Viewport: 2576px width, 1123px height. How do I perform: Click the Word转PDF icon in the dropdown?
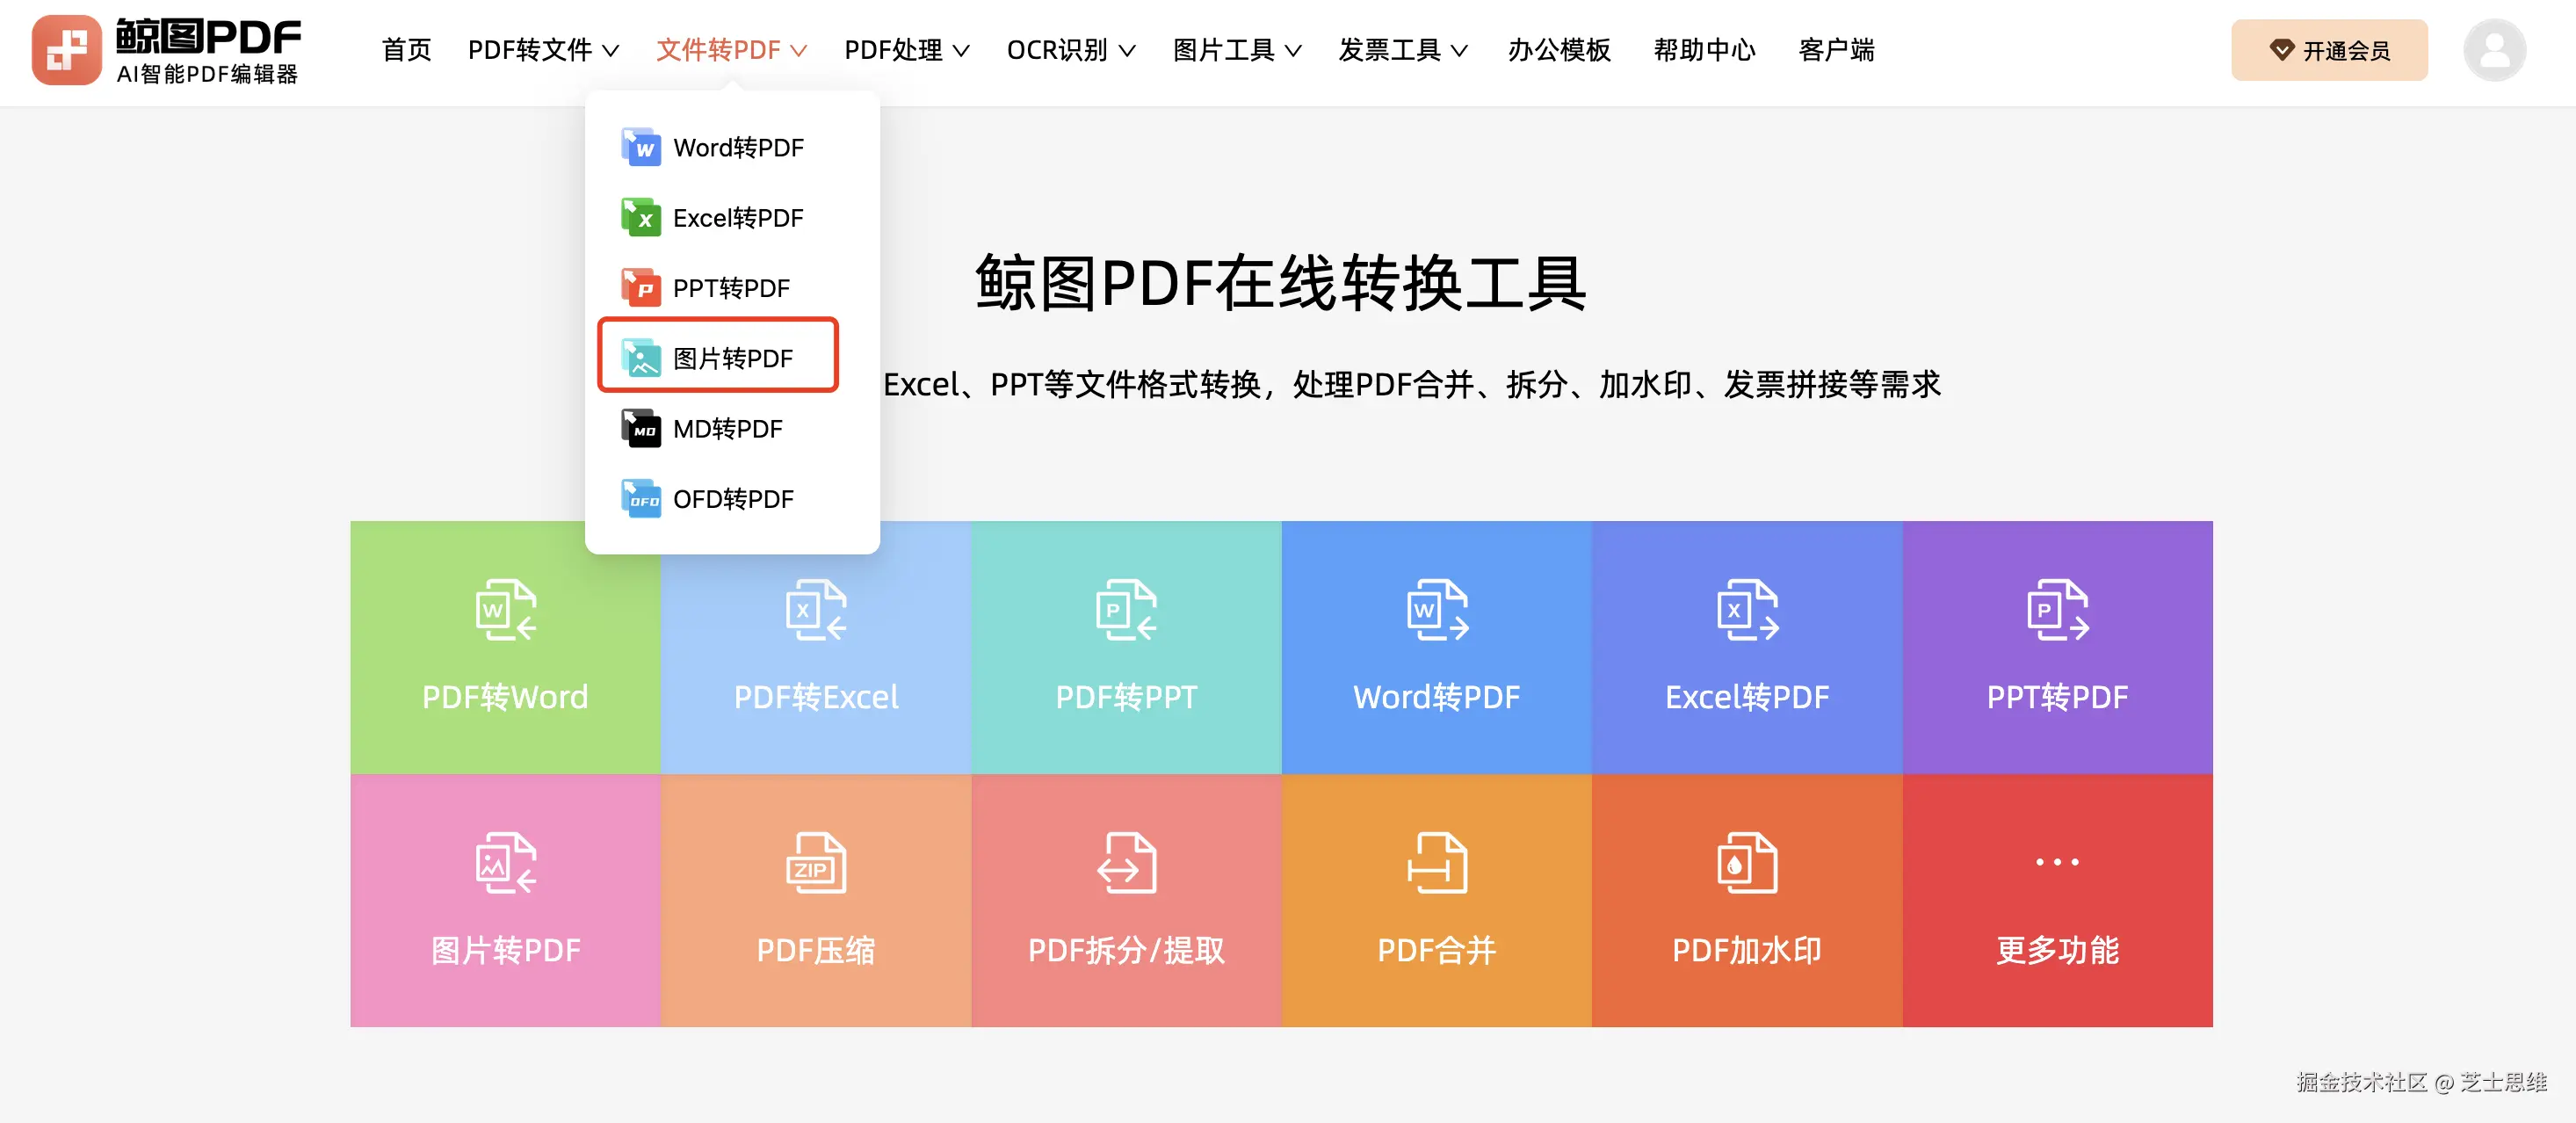point(642,147)
